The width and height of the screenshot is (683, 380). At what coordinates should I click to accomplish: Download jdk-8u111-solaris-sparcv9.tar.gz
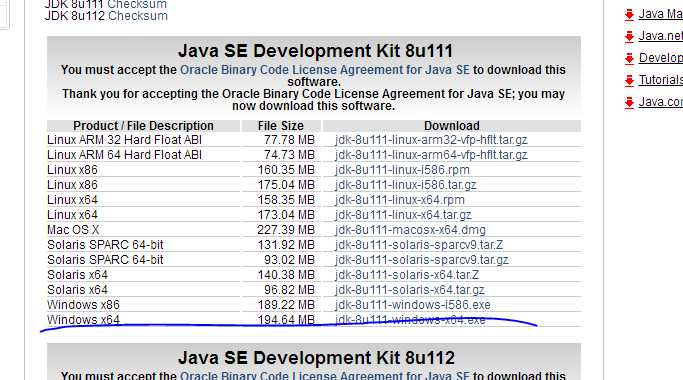[x=422, y=260]
